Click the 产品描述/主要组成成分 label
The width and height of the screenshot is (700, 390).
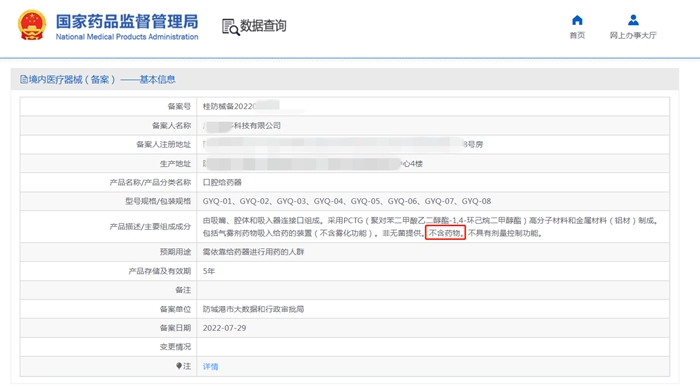(x=150, y=227)
